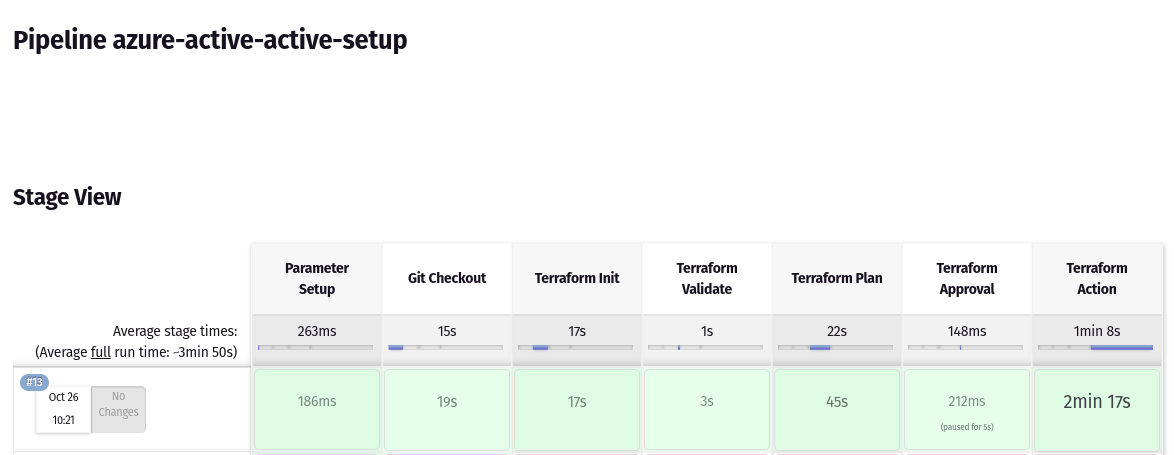Click the Git Checkout column header
The height and width of the screenshot is (455, 1174).
(x=447, y=278)
